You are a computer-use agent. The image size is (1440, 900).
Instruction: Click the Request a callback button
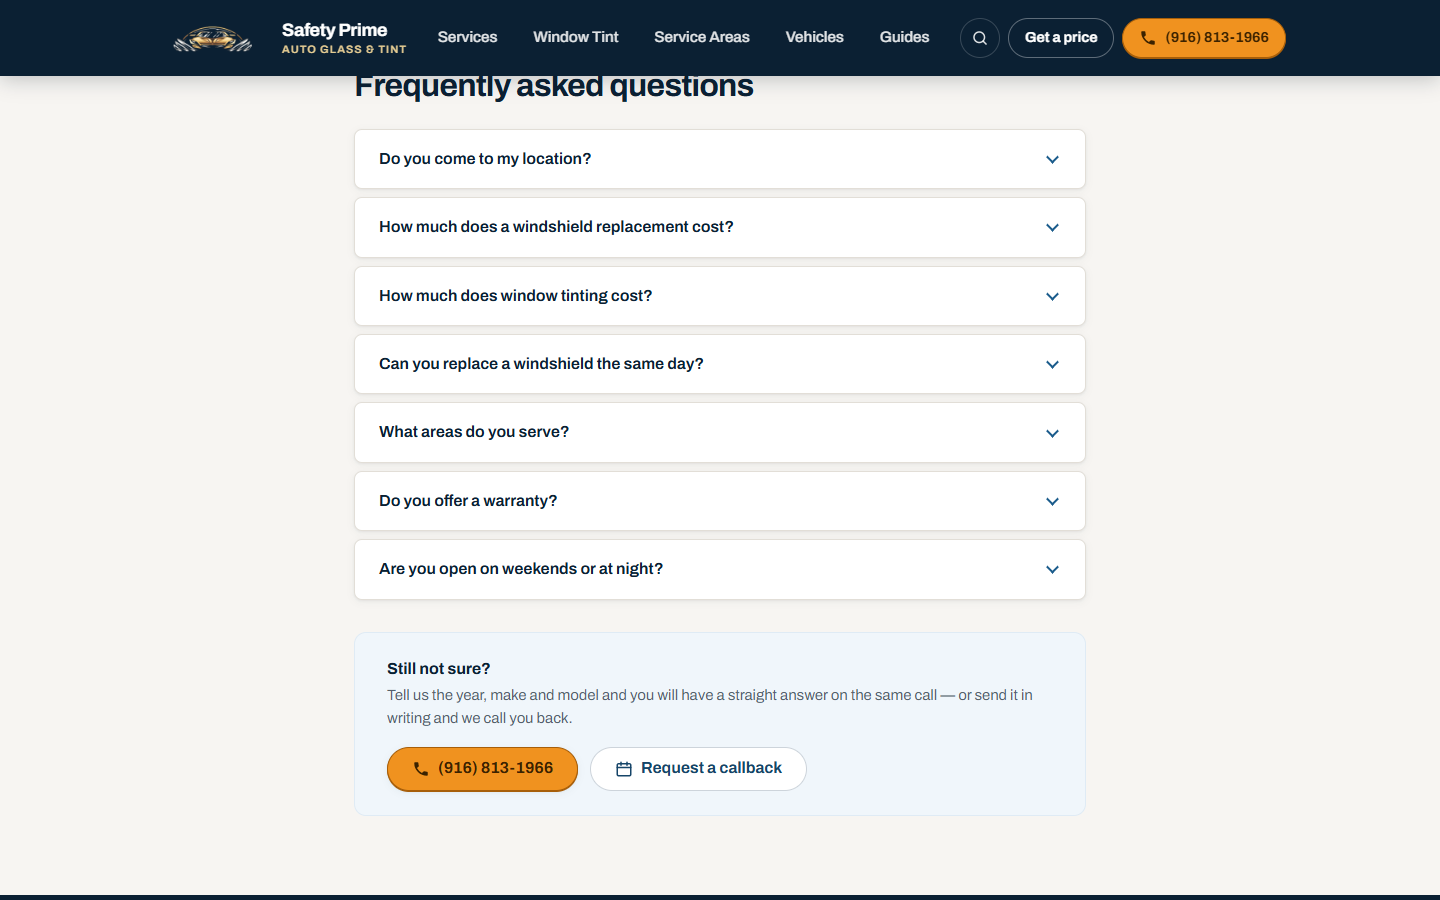698,769
